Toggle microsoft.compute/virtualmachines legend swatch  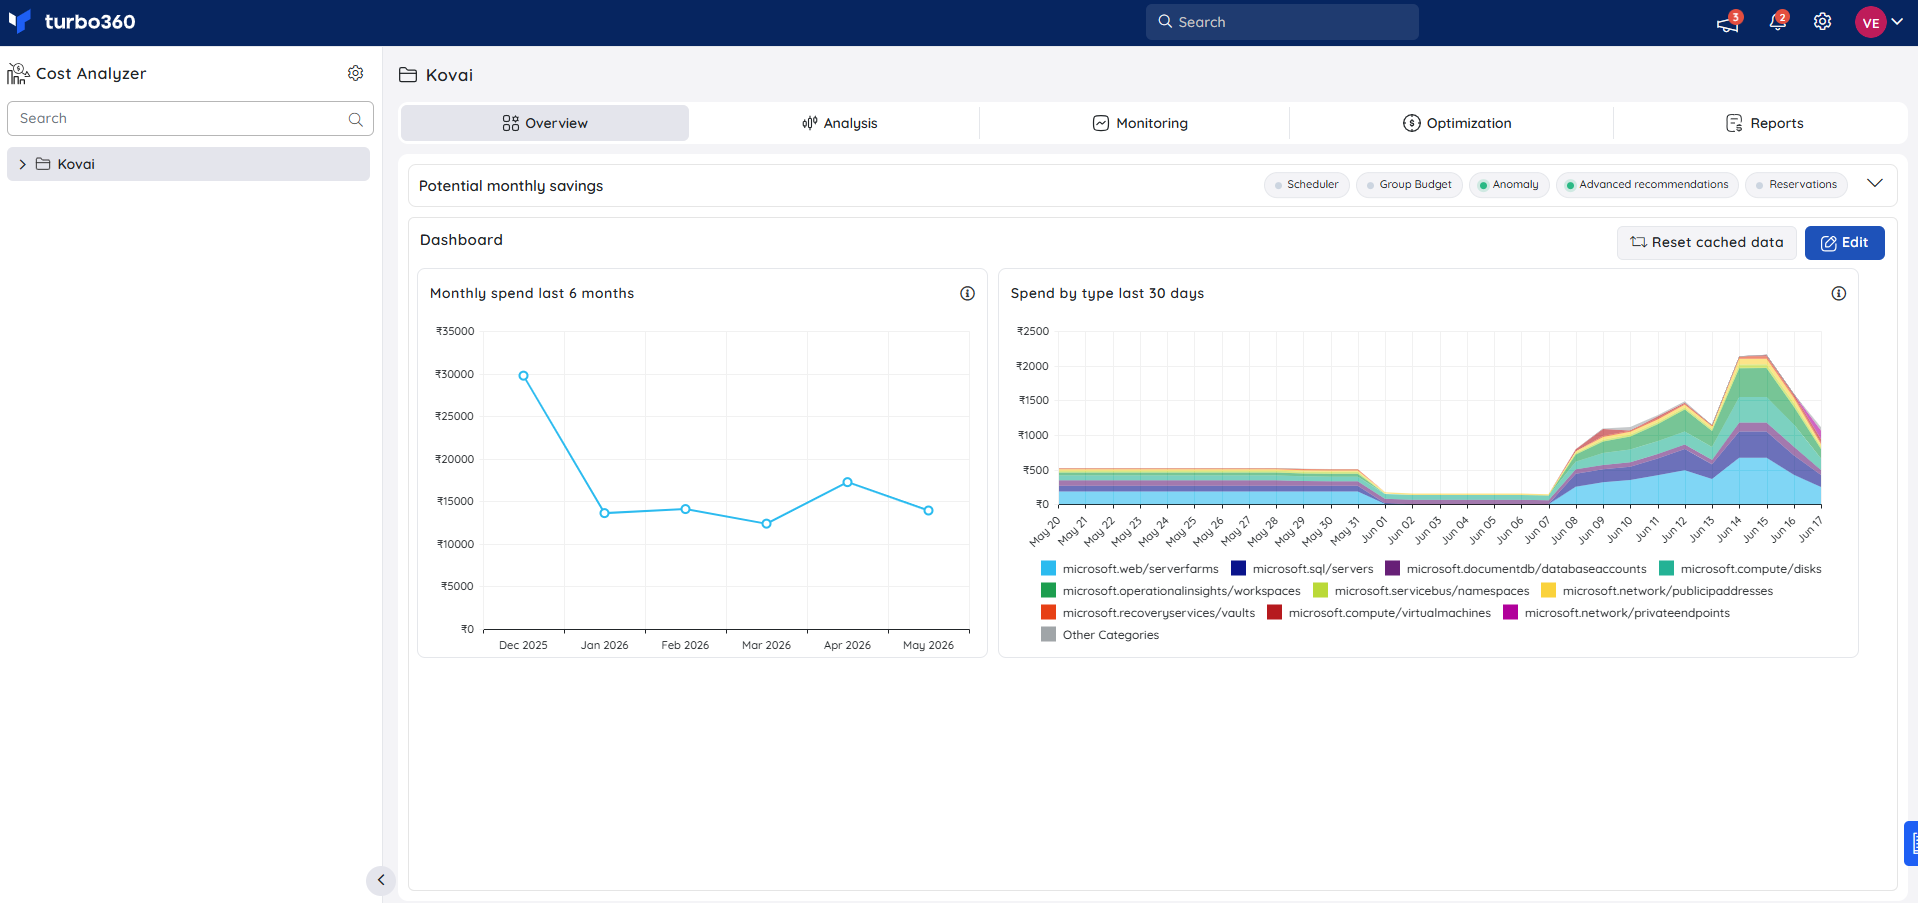pos(1274,613)
